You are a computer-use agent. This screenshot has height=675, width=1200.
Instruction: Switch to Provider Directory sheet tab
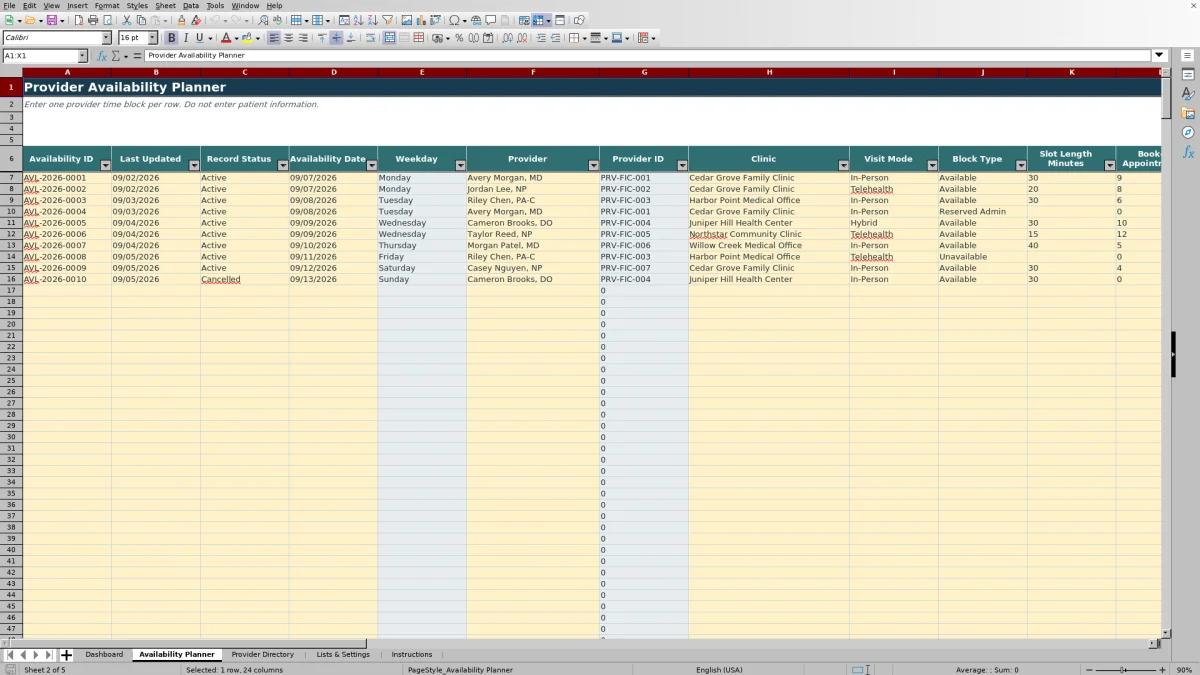(x=263, y=654)
